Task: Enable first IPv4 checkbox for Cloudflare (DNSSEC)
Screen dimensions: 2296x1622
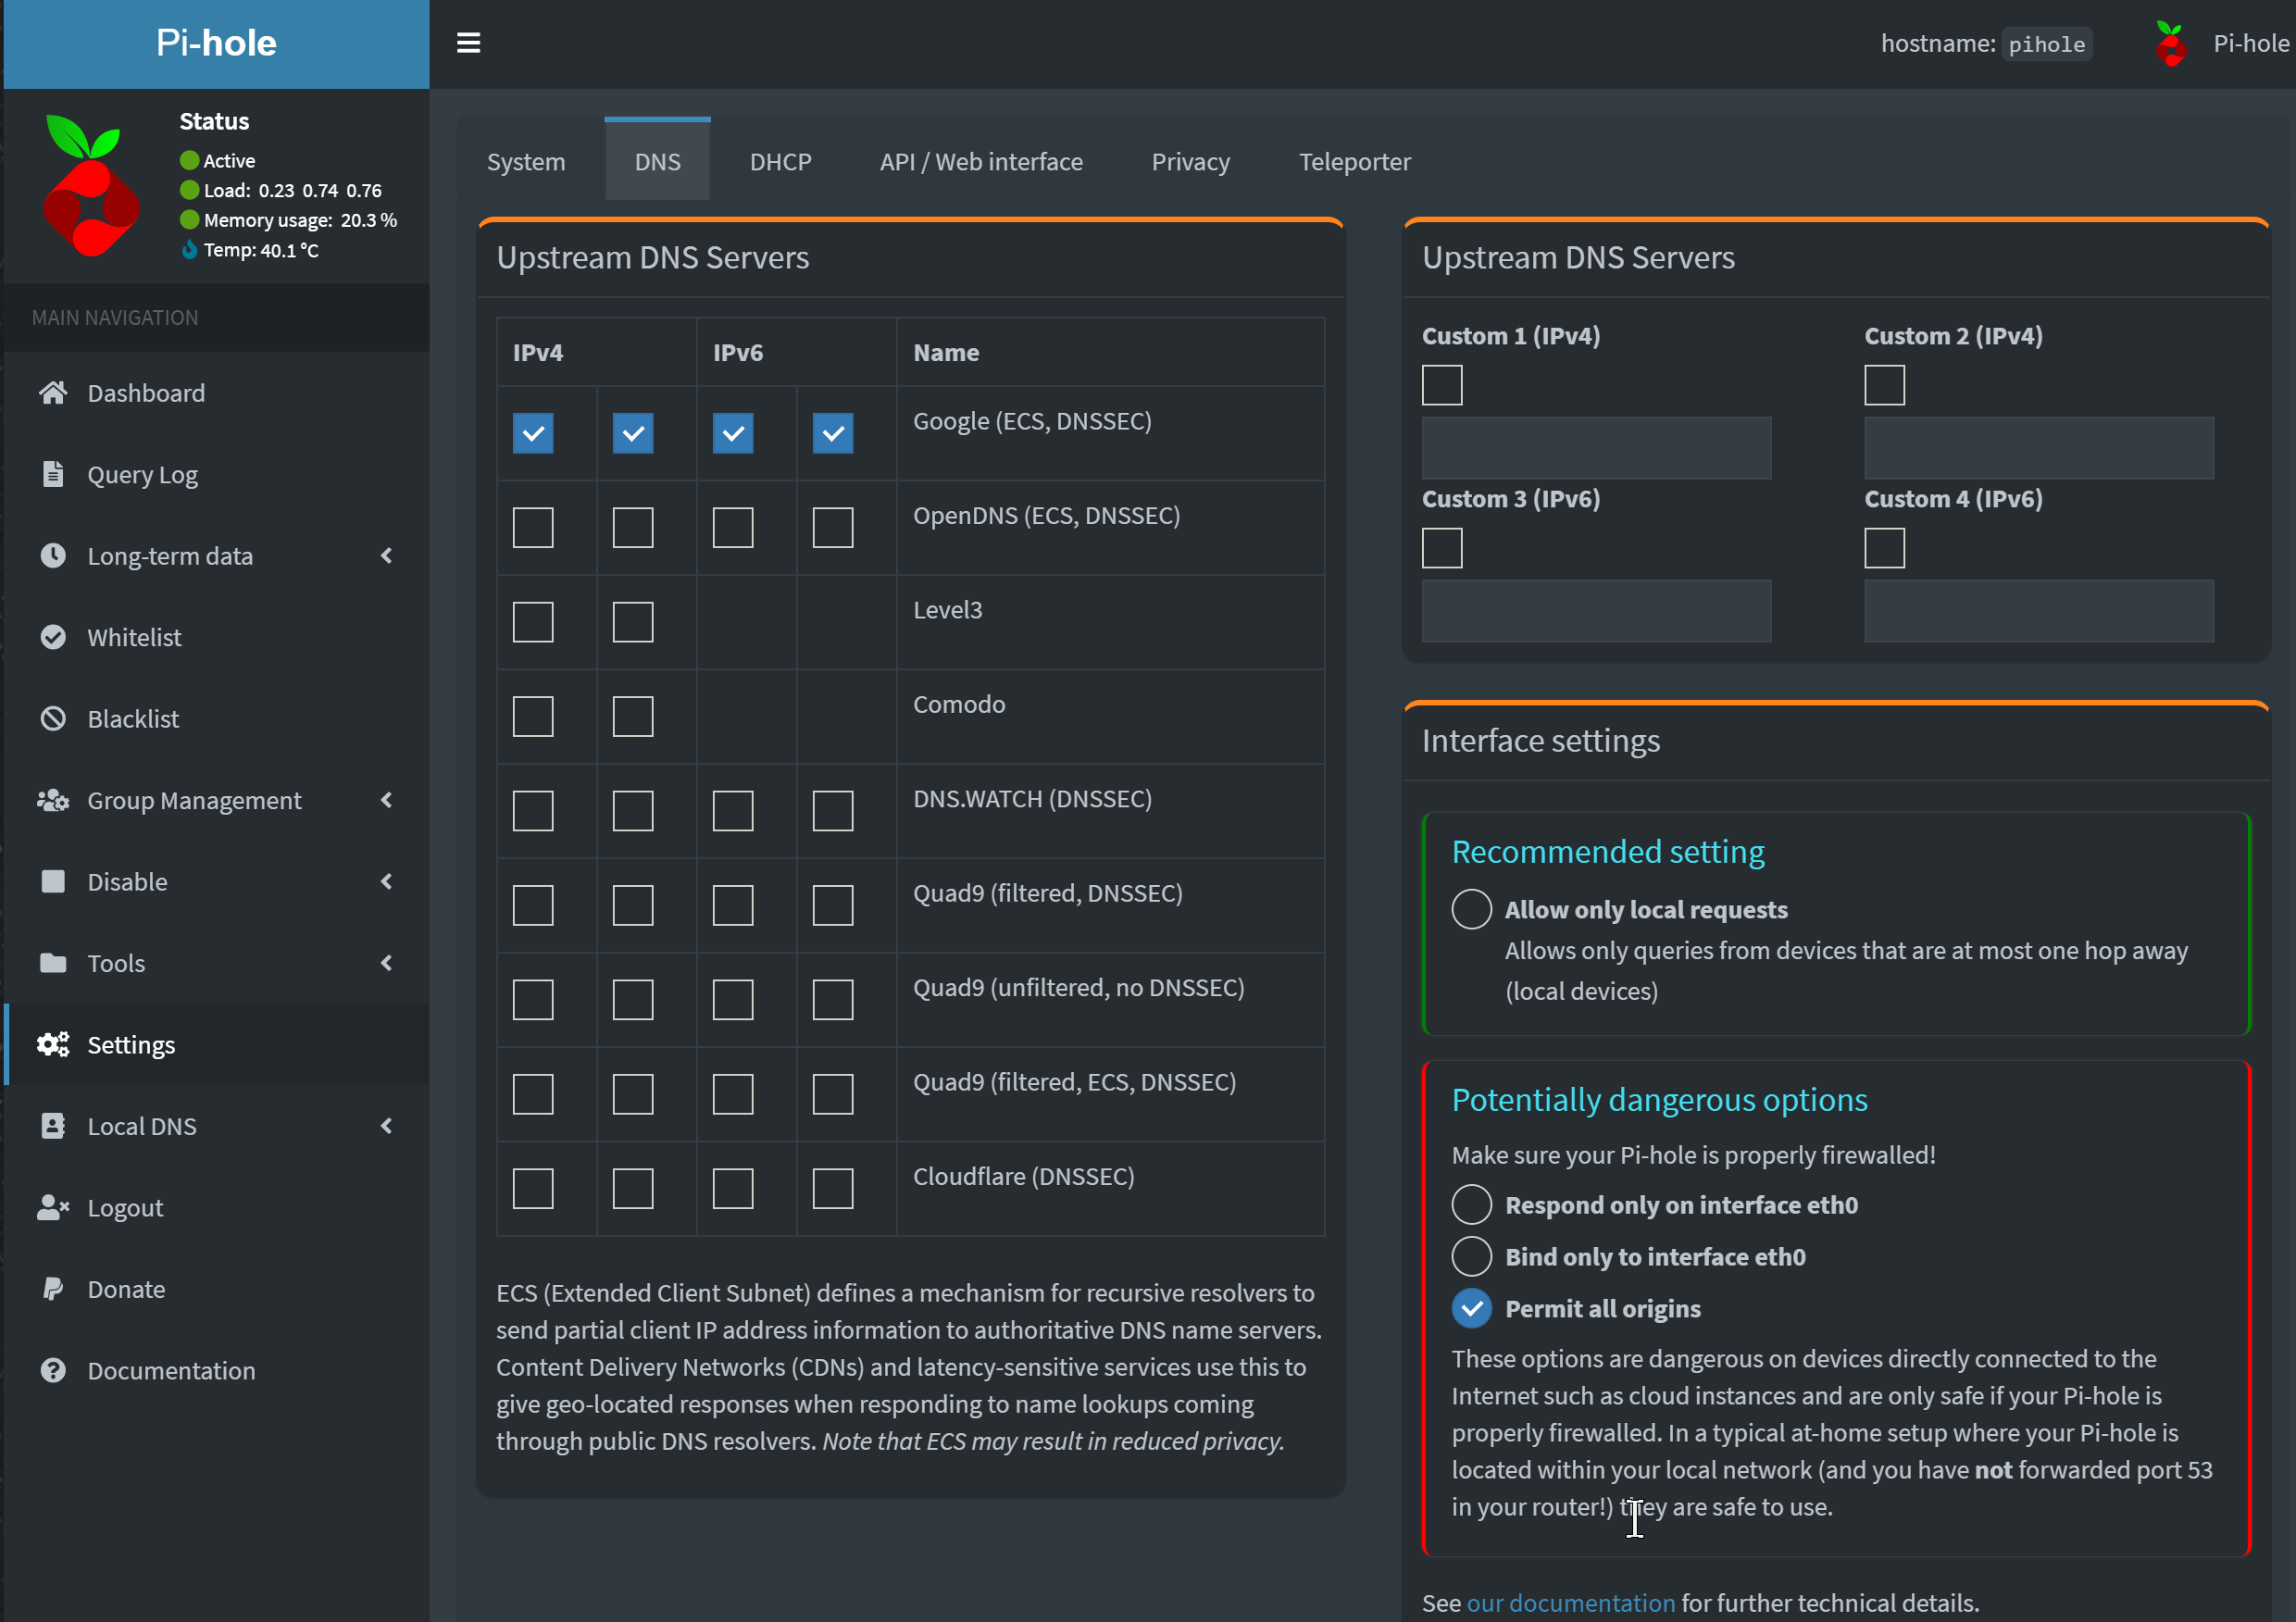Action: [x=533, y=1189]
